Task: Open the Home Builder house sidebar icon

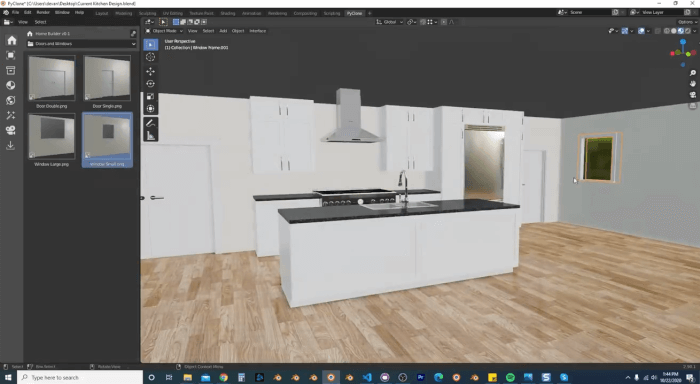Action: point(11,41)
